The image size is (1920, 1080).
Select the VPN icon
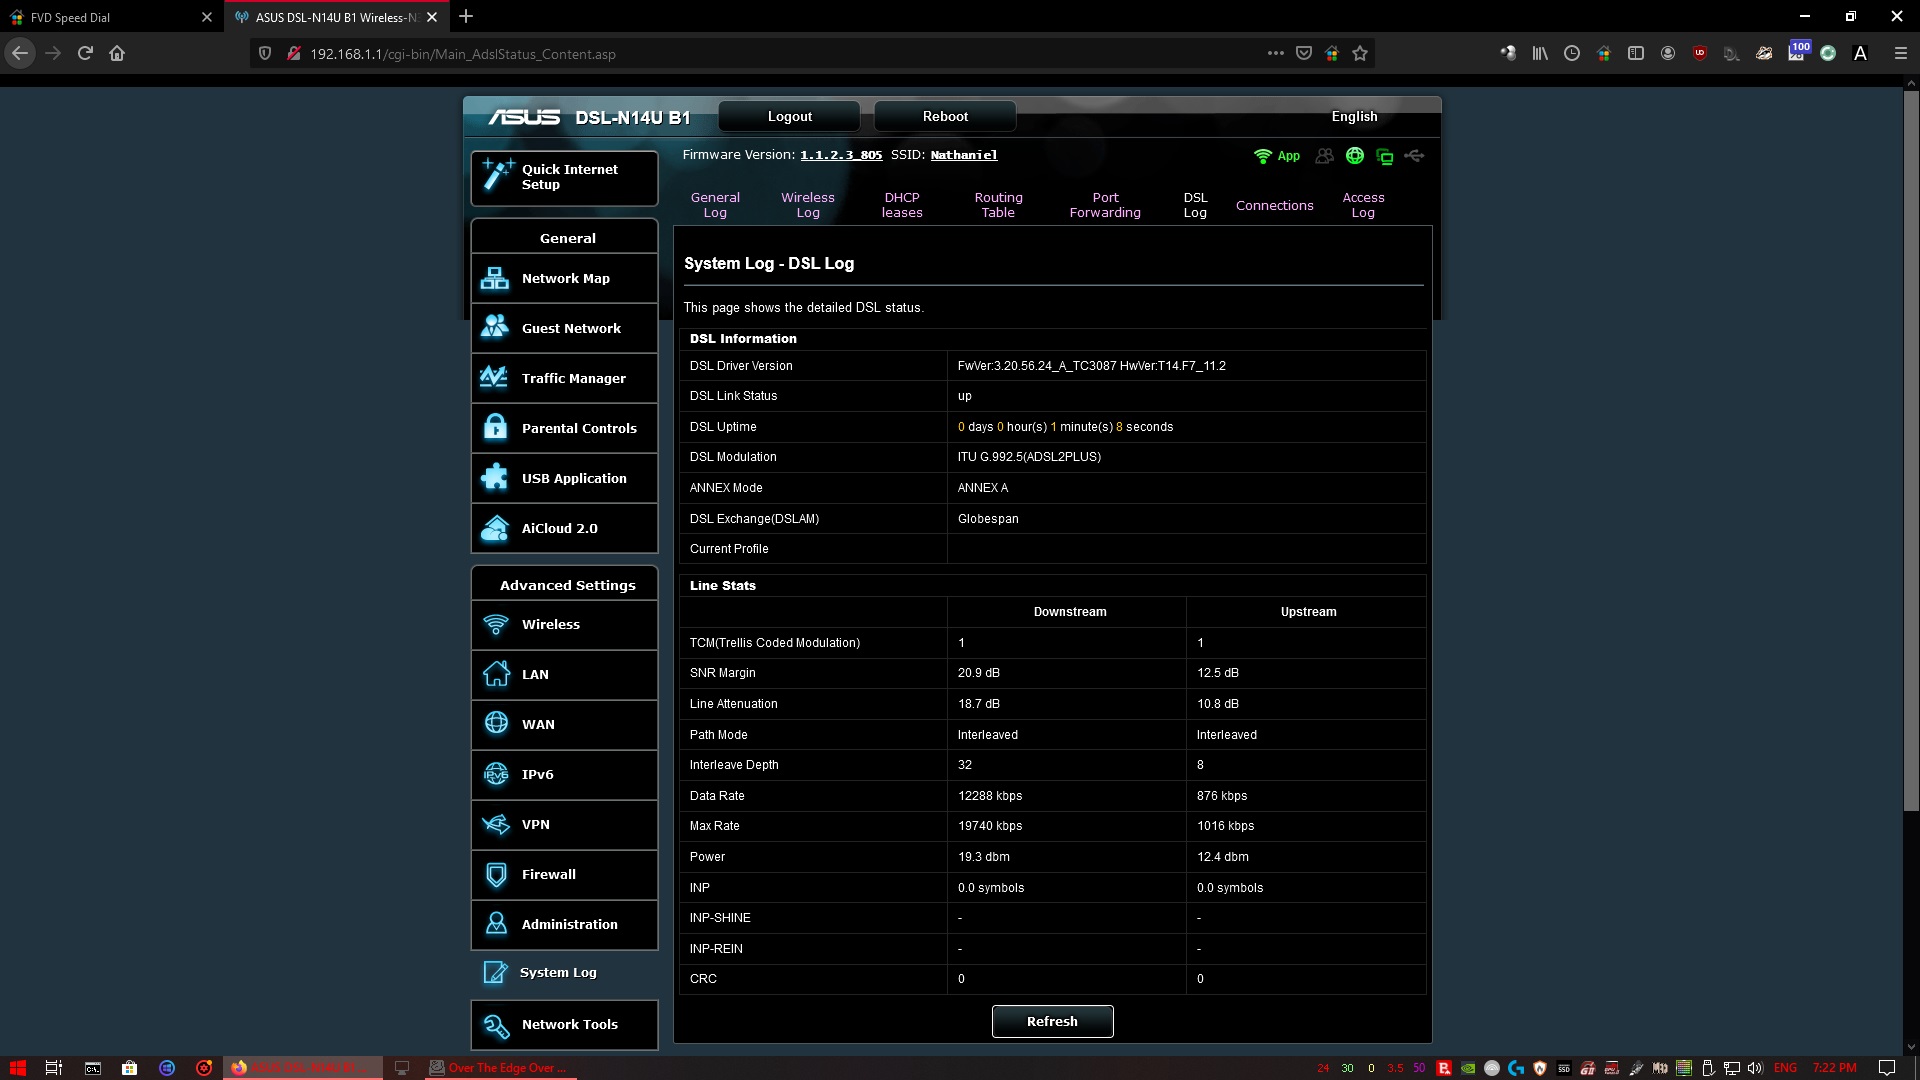coord(496,824)
